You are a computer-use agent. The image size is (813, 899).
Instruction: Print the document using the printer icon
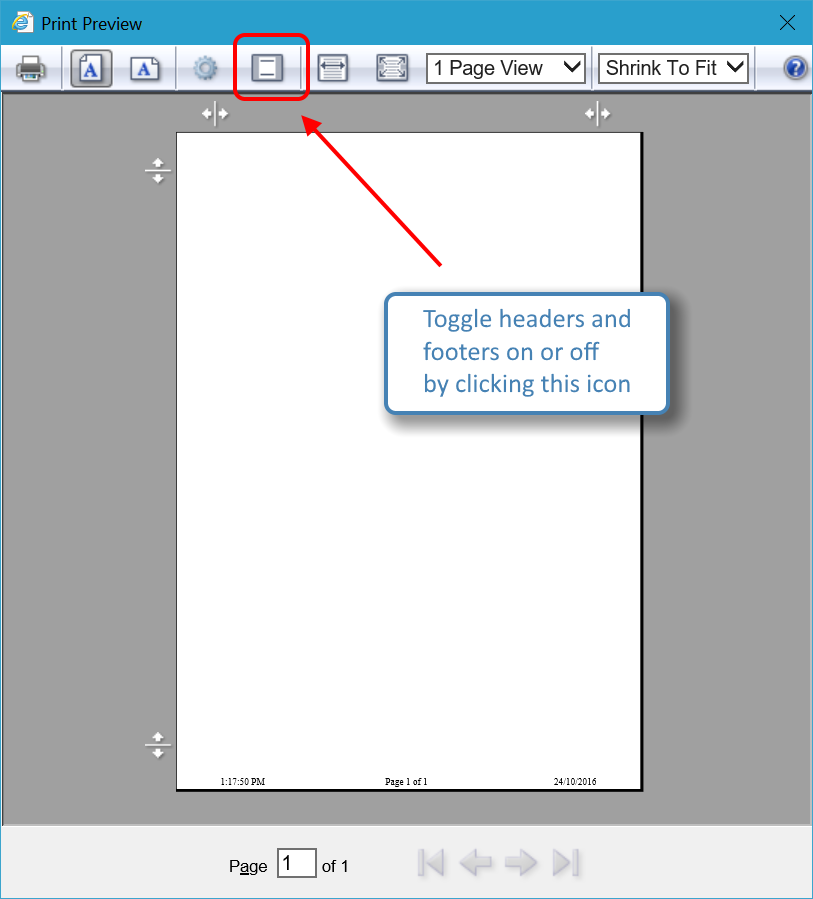coord(28,67)
